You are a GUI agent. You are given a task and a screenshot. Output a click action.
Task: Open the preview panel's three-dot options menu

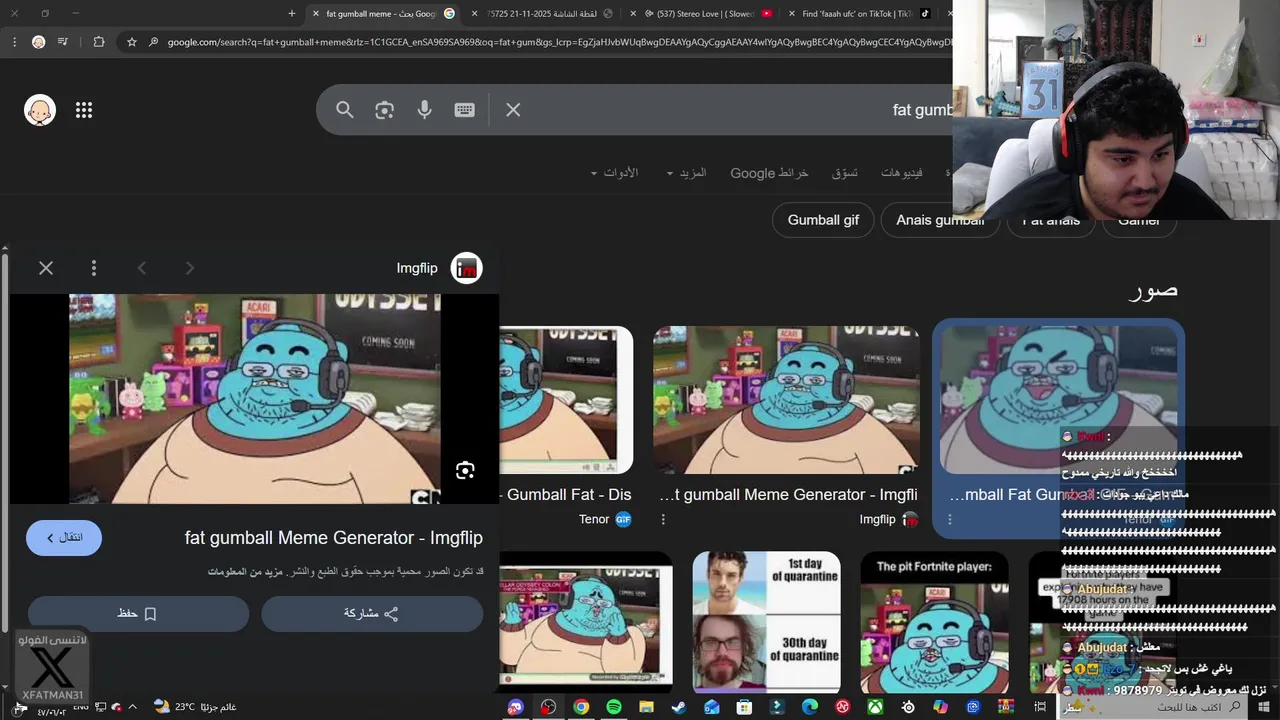click(x=94, y=268)
